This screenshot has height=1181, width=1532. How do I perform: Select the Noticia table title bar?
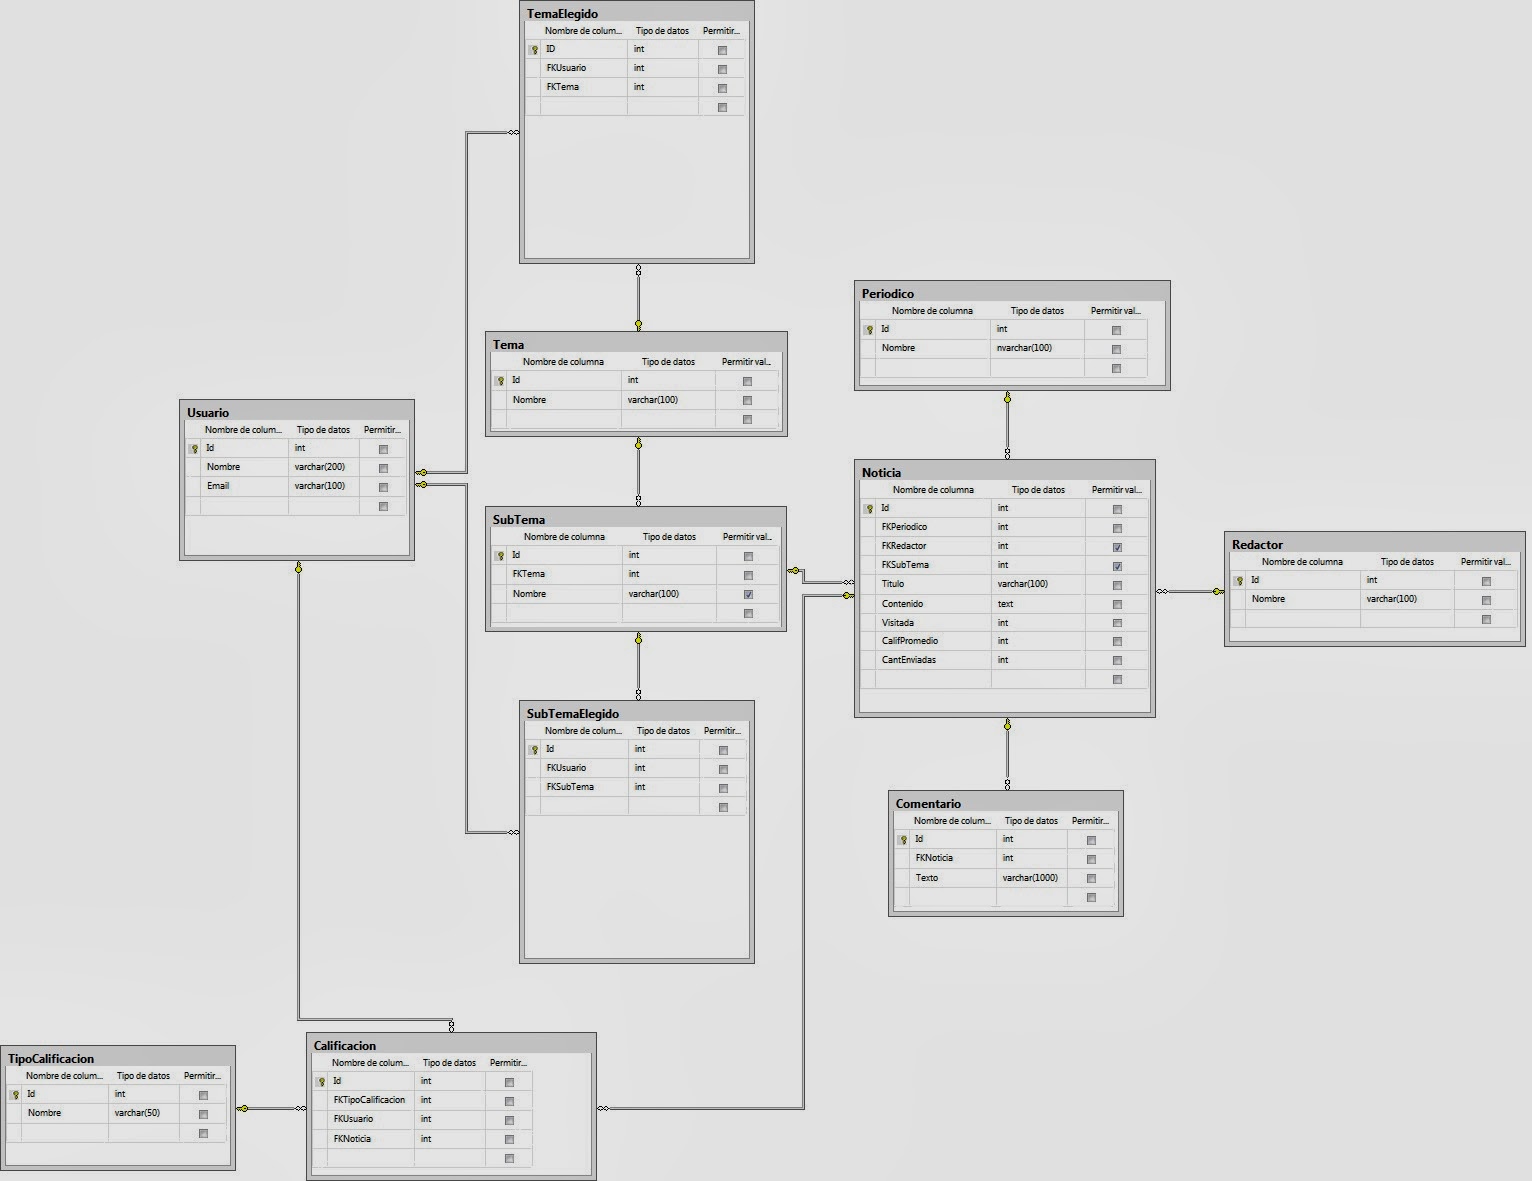click(1000, 472)
